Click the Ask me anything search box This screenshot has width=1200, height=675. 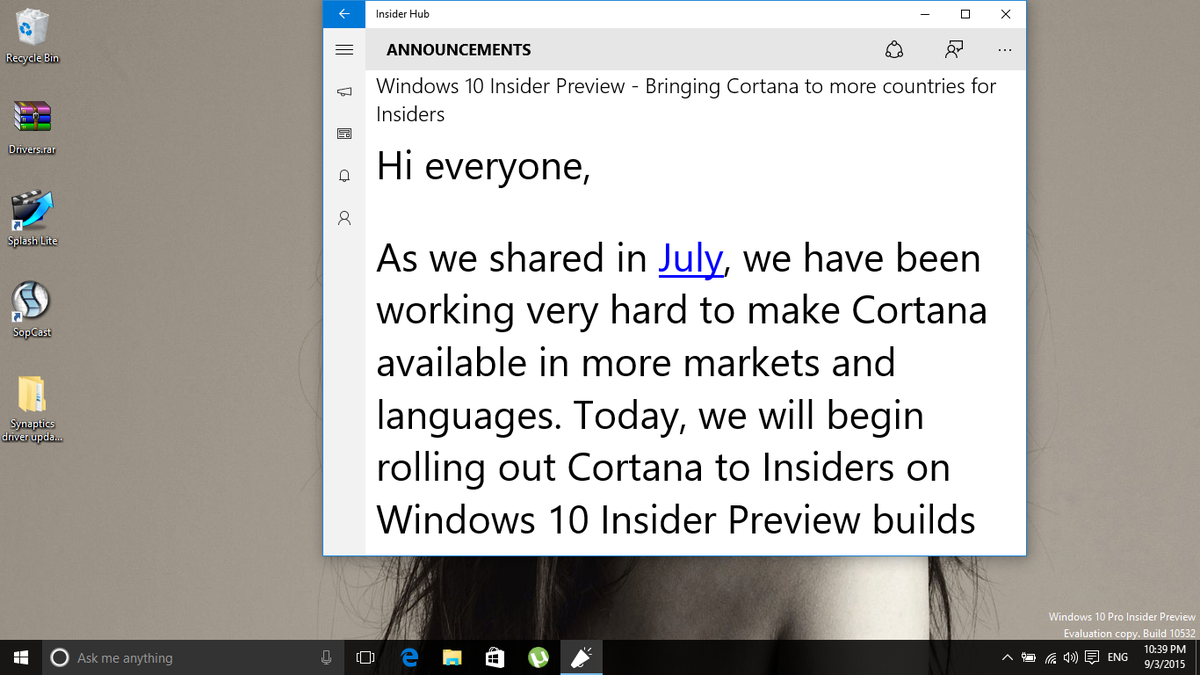pos(192,657)
